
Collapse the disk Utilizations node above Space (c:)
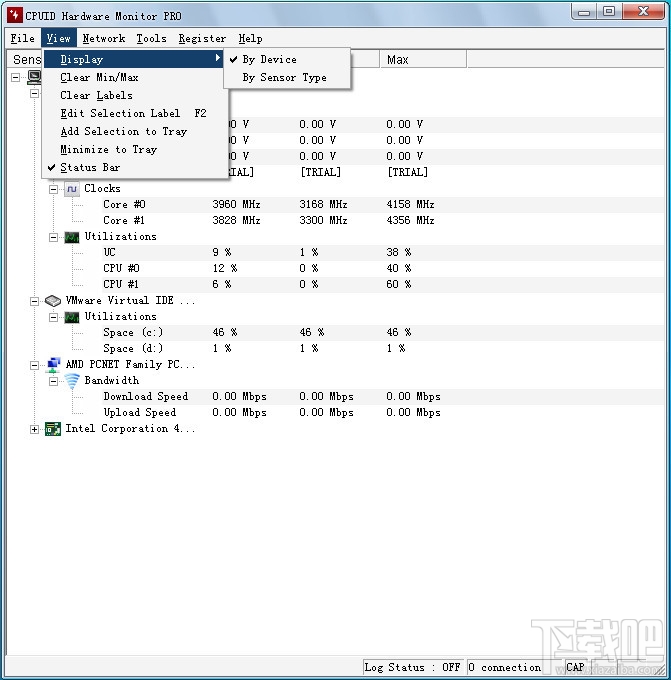point(53,317)
